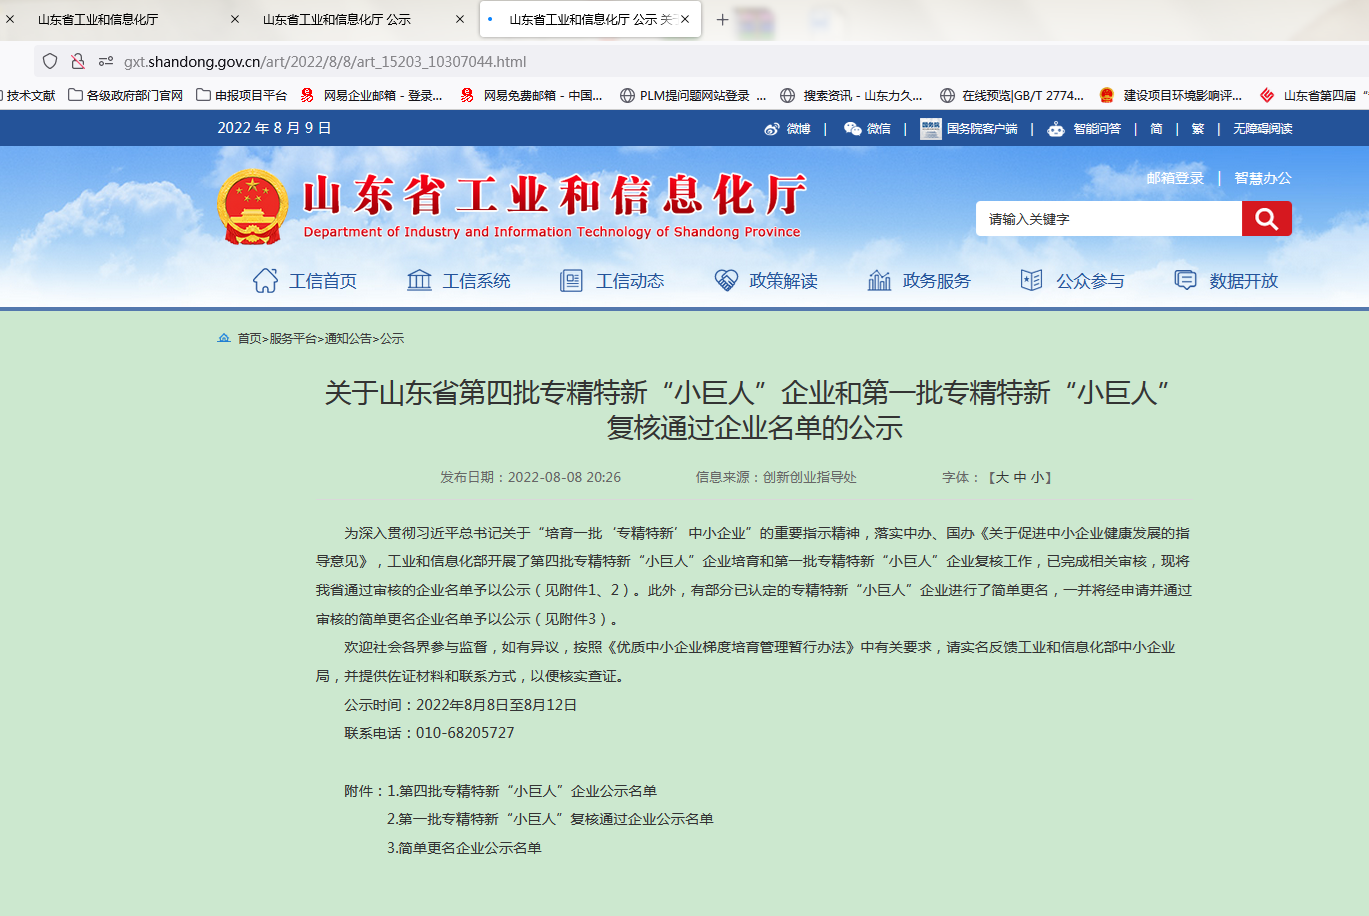Click the national emblem site logo

(x=252, y=206)
